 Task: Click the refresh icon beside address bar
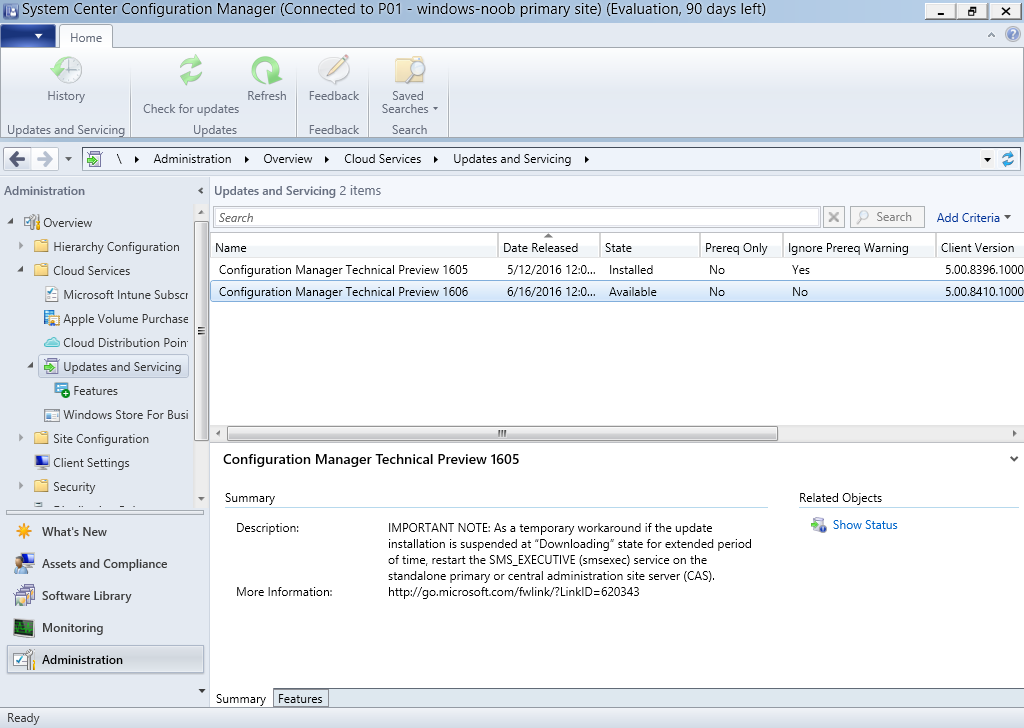tap(1008, 159)
